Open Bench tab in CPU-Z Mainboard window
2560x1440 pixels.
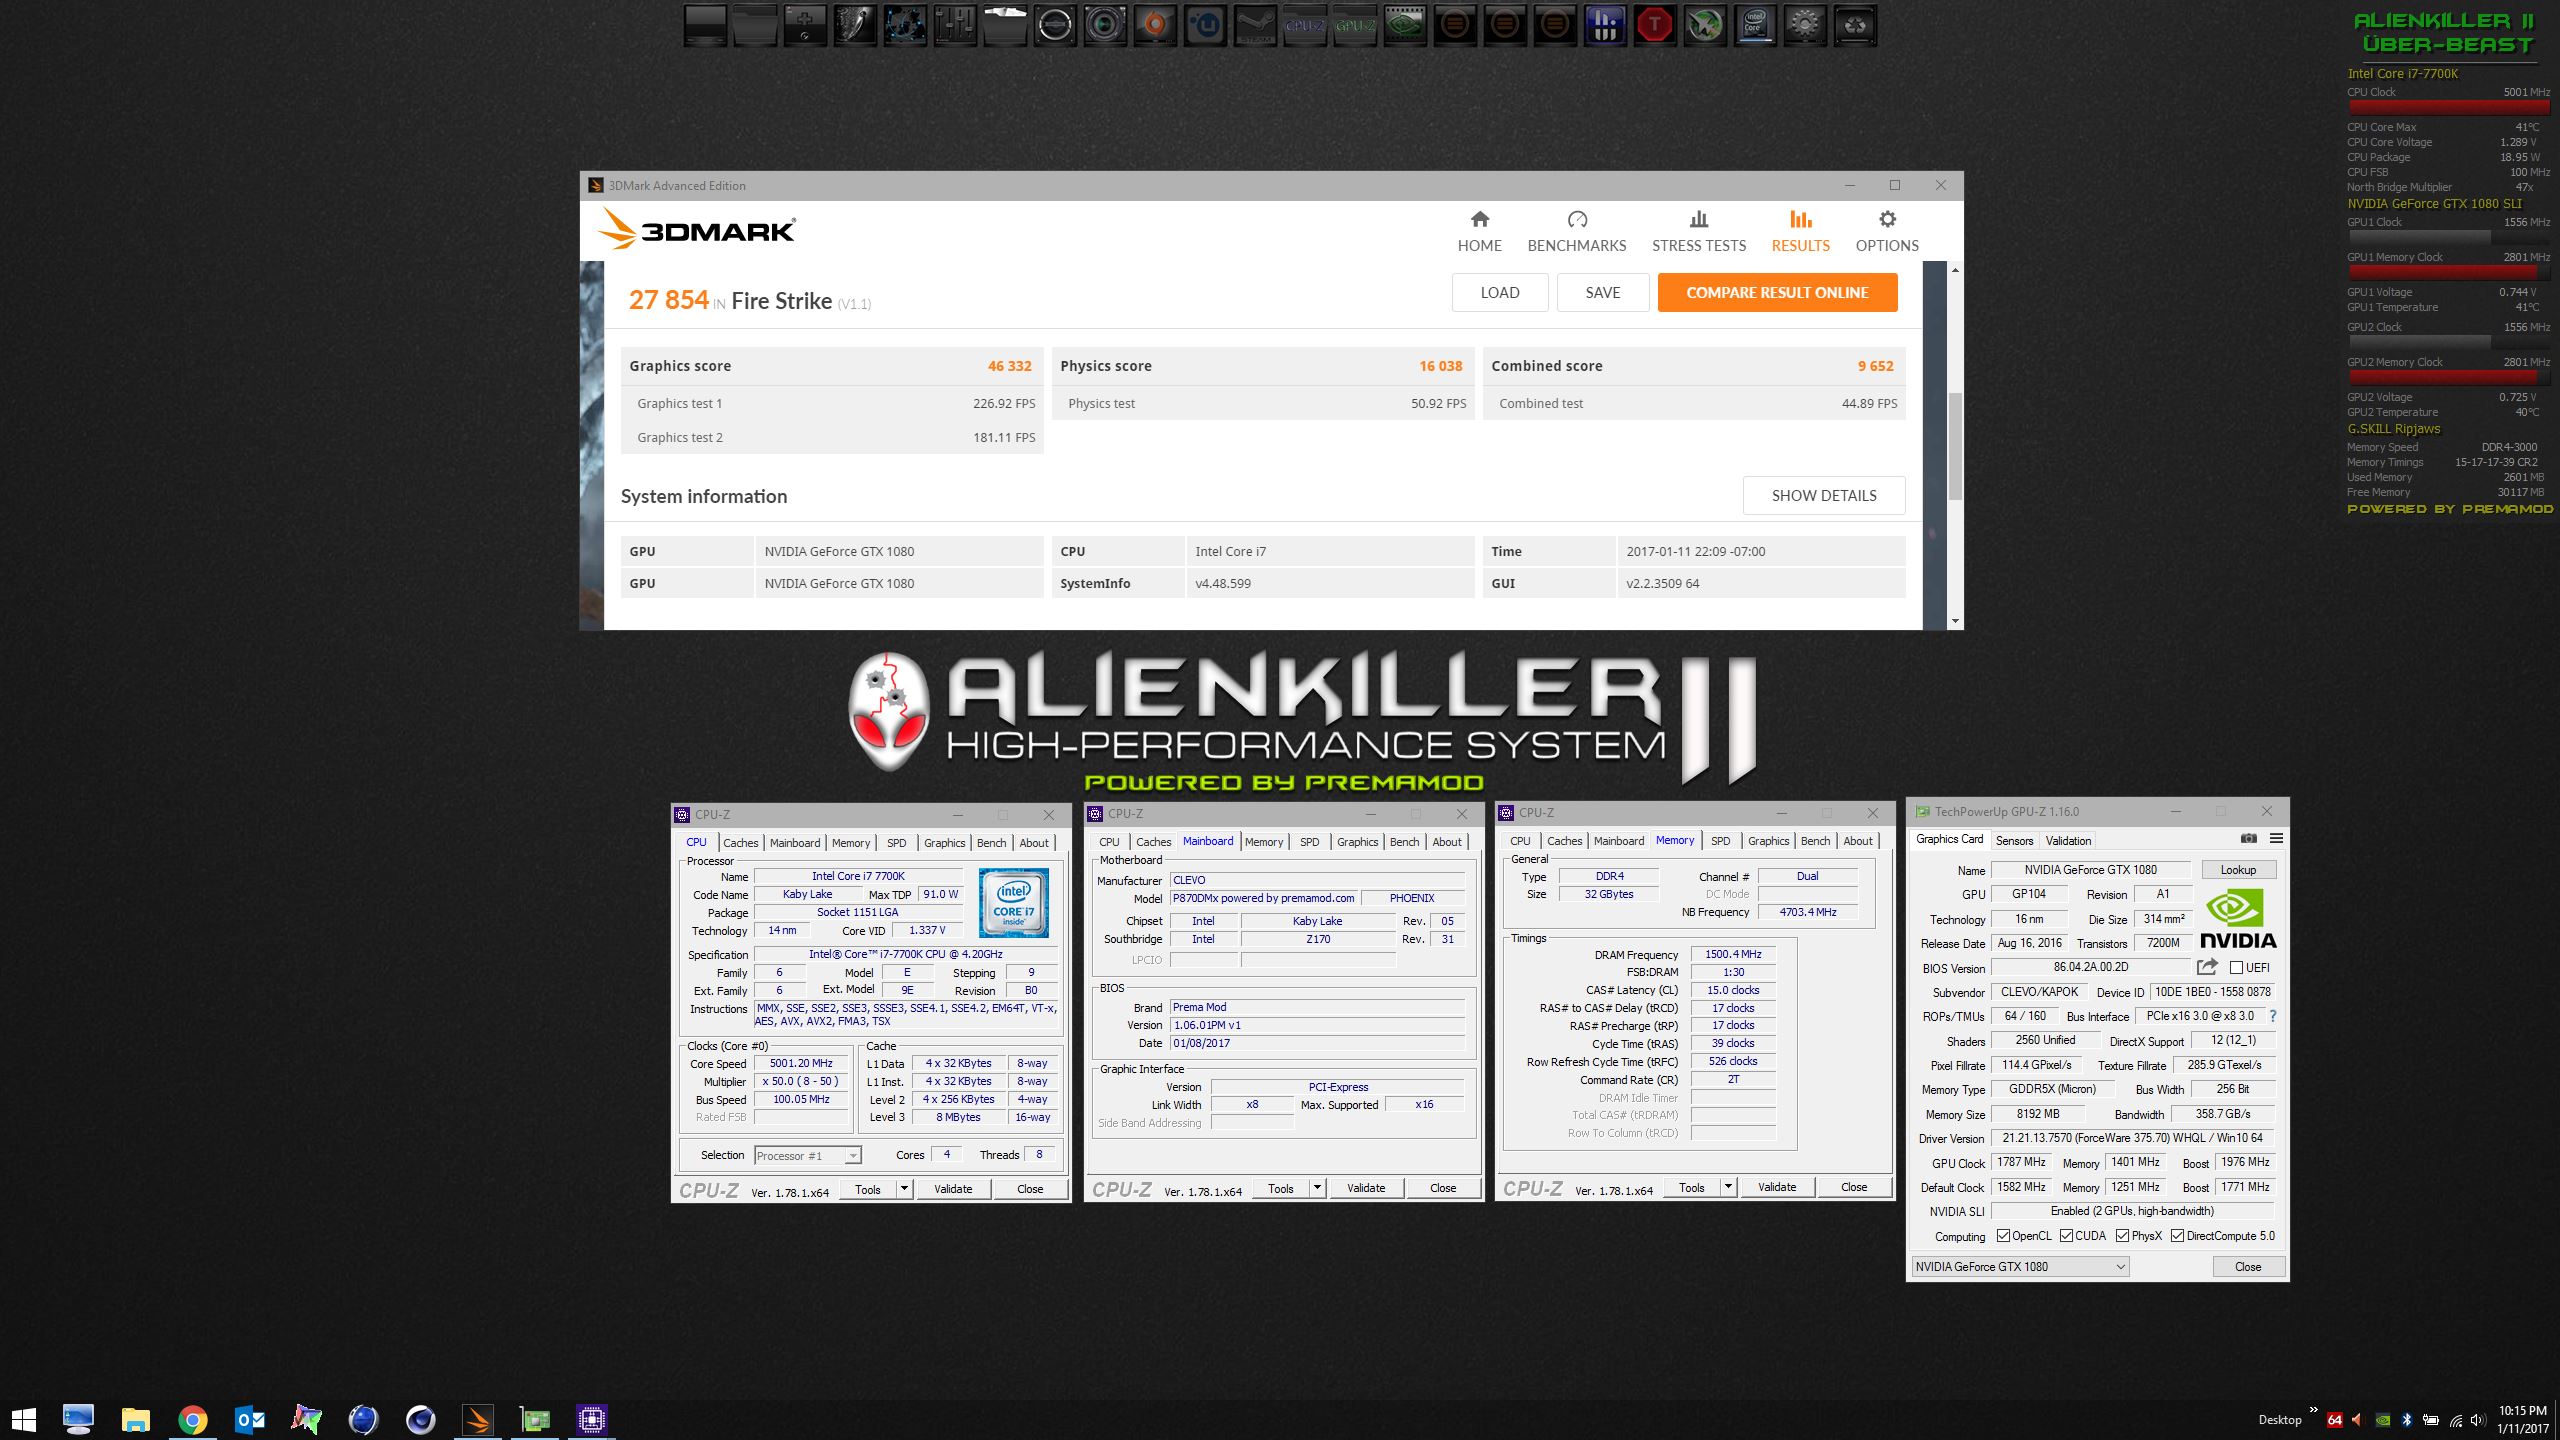pyautogui.click(x=1404, y=842)
